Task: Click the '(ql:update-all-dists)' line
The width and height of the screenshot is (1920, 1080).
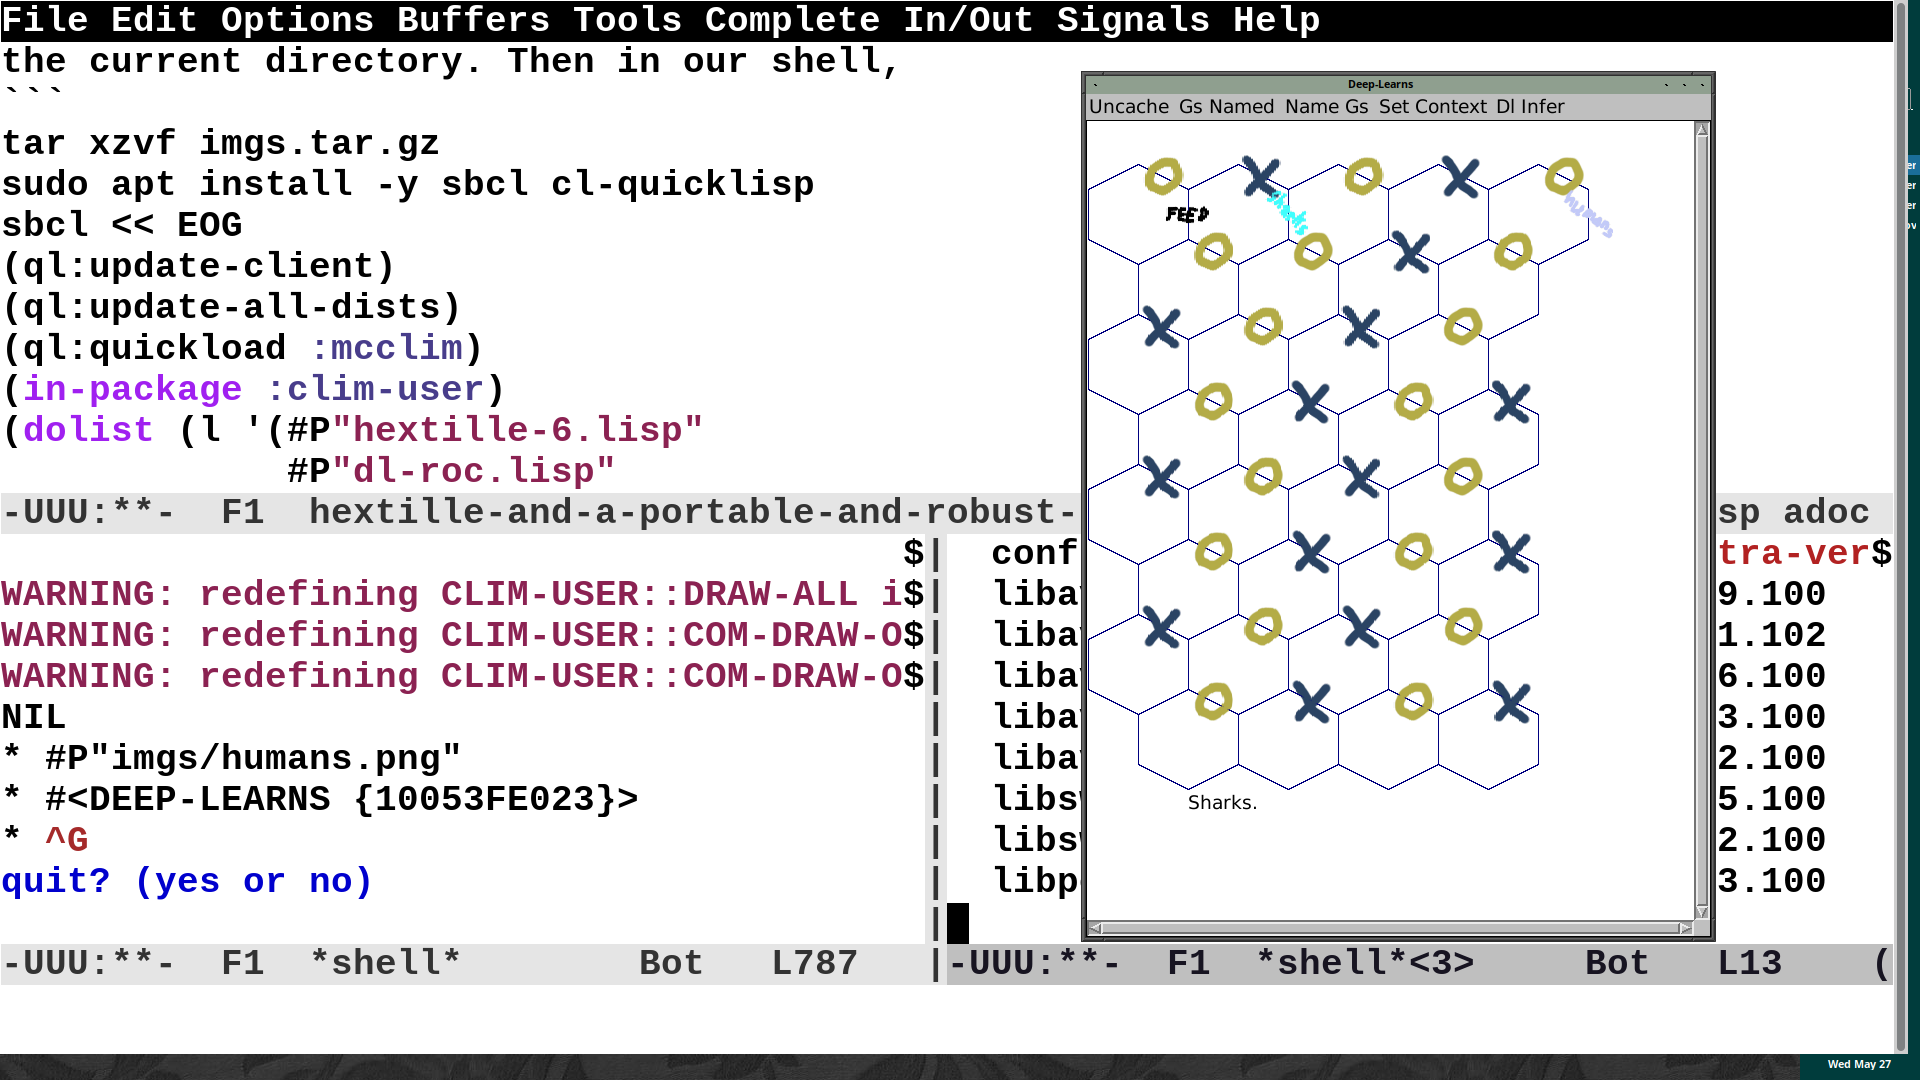Action: [x=232, y=307]
